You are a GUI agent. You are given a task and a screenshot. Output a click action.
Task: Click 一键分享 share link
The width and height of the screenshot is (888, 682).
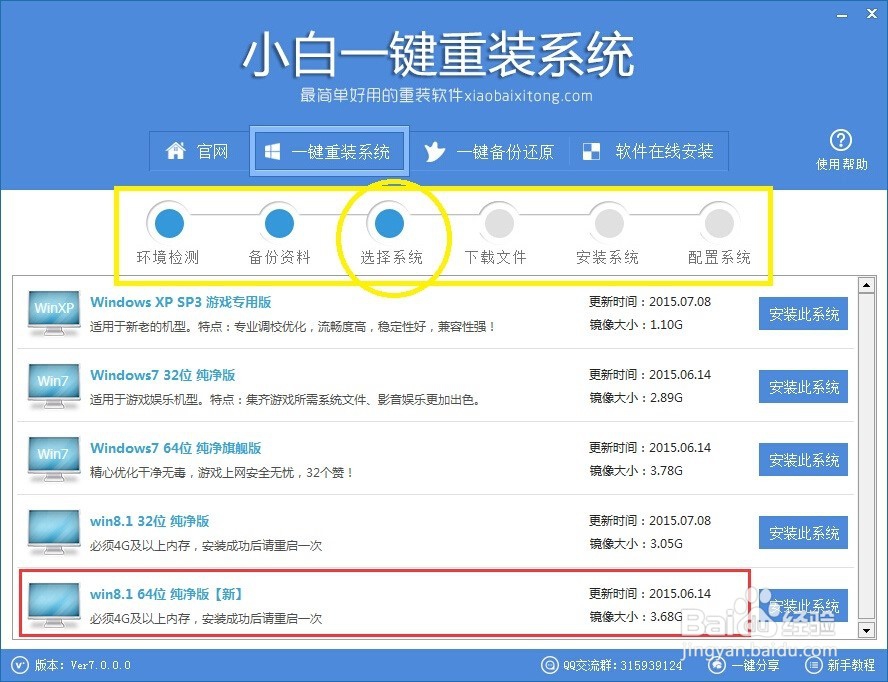pyautogui.click(x=755, y=666)
